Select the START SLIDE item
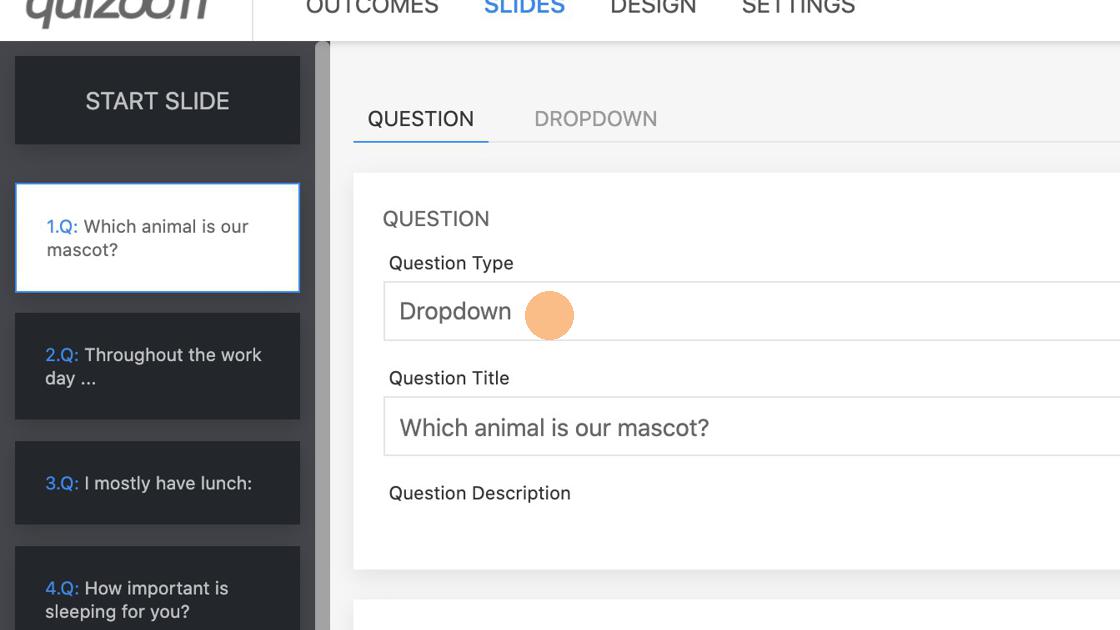The height and width of the screenshot is (630, 1120). point(157,101)
